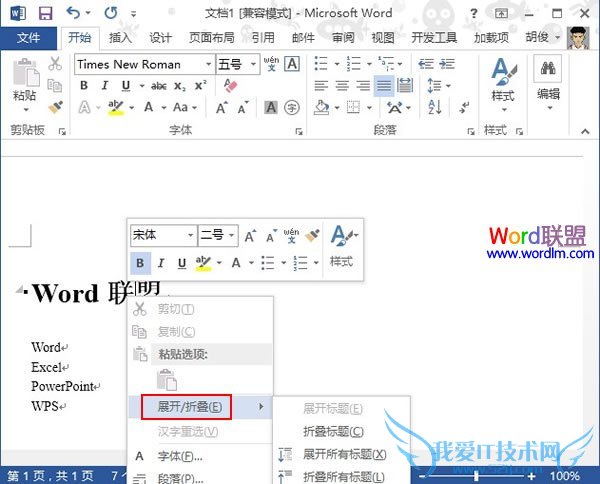Shrink font size in the ribbon font group
The height and width of the screenshot is (484, 600).
coord(243,108)
